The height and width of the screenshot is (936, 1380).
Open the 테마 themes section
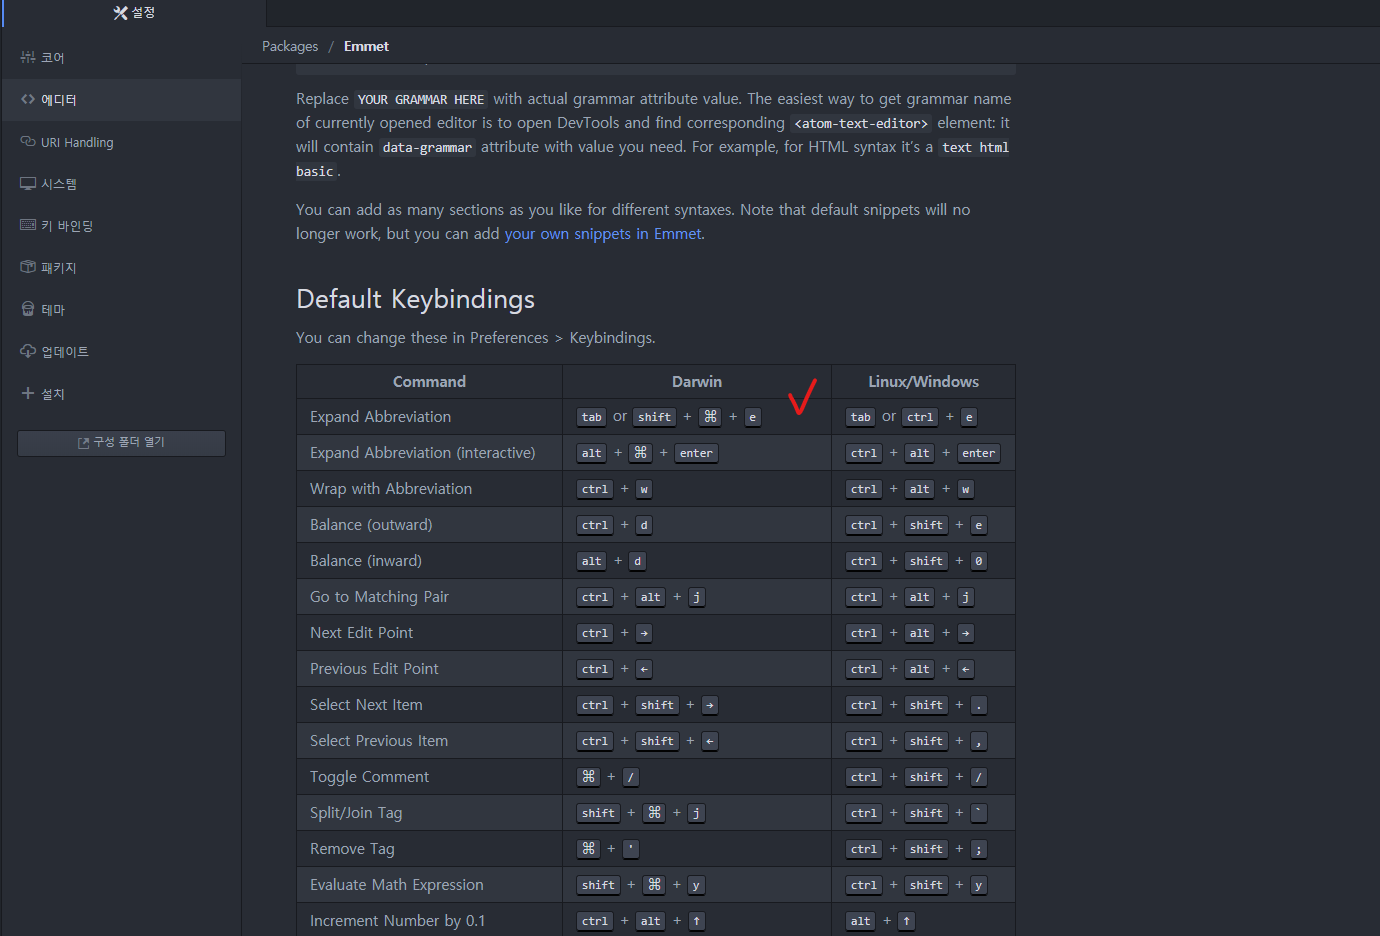click(120, 310)
